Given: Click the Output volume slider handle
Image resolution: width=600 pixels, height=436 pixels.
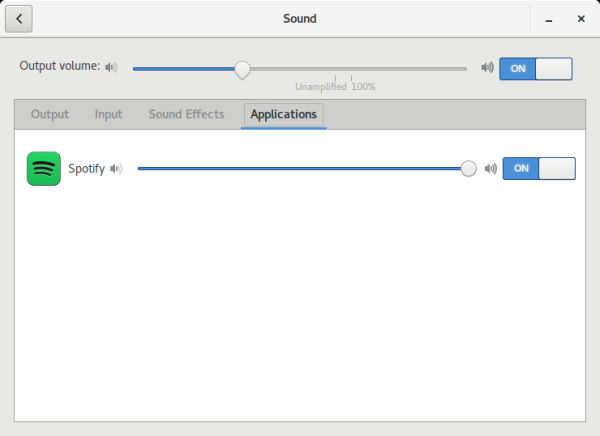Looking at the screenshot, I should (242, 69).
